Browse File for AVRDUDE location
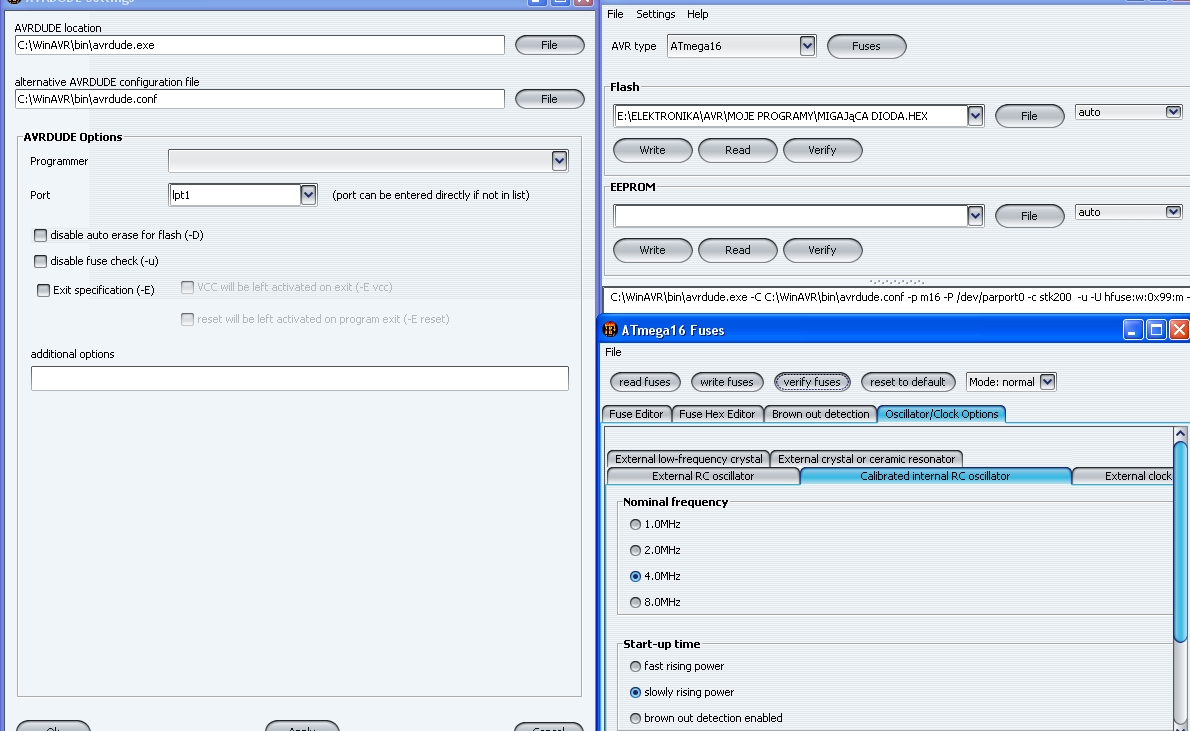 [x=549, y=46]
